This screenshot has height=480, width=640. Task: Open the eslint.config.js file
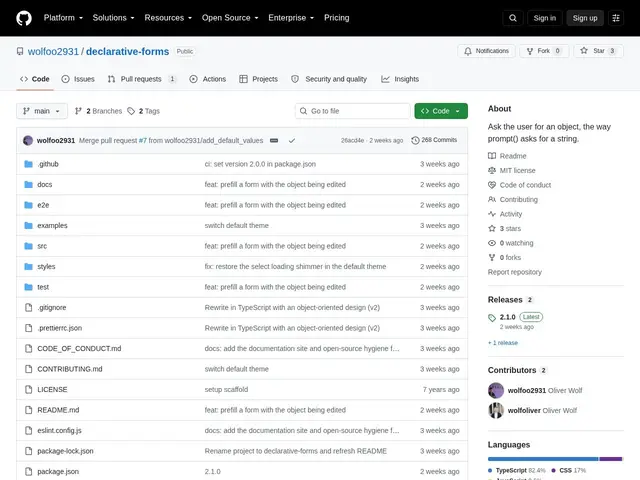(x=60, y=431)
